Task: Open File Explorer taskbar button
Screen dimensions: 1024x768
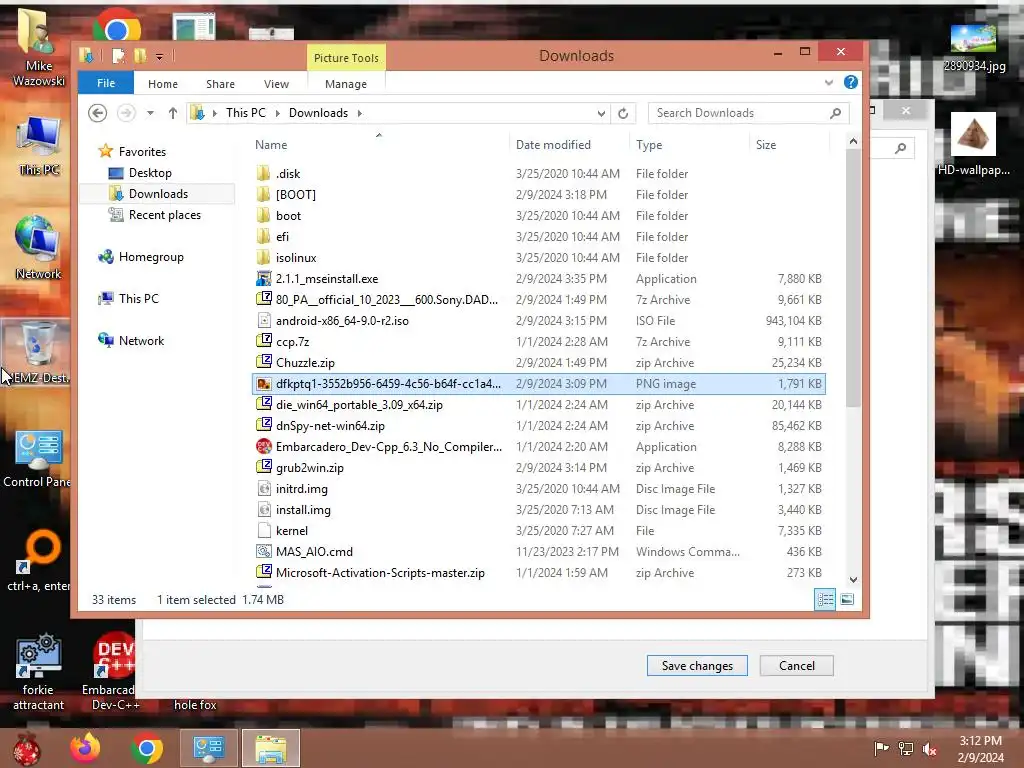Action: 270,748
